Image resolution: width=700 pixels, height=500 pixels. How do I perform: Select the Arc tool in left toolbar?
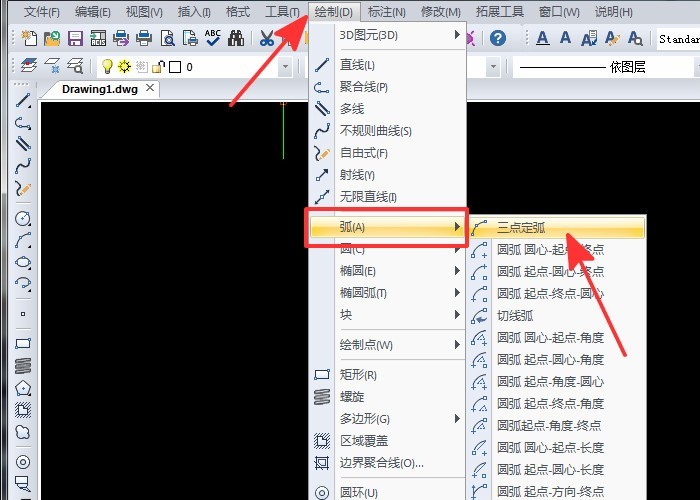23,240
